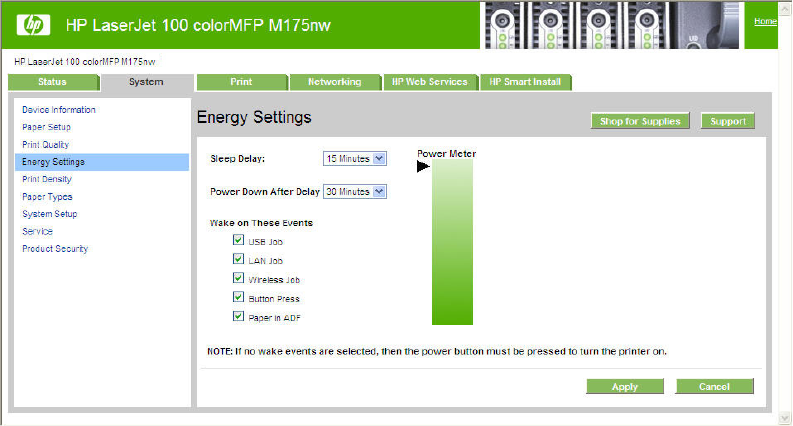The height and width of the screenshot is (426, 793).
Task: Toggle the USB Job checkbox
Action: tap(238, 240)
